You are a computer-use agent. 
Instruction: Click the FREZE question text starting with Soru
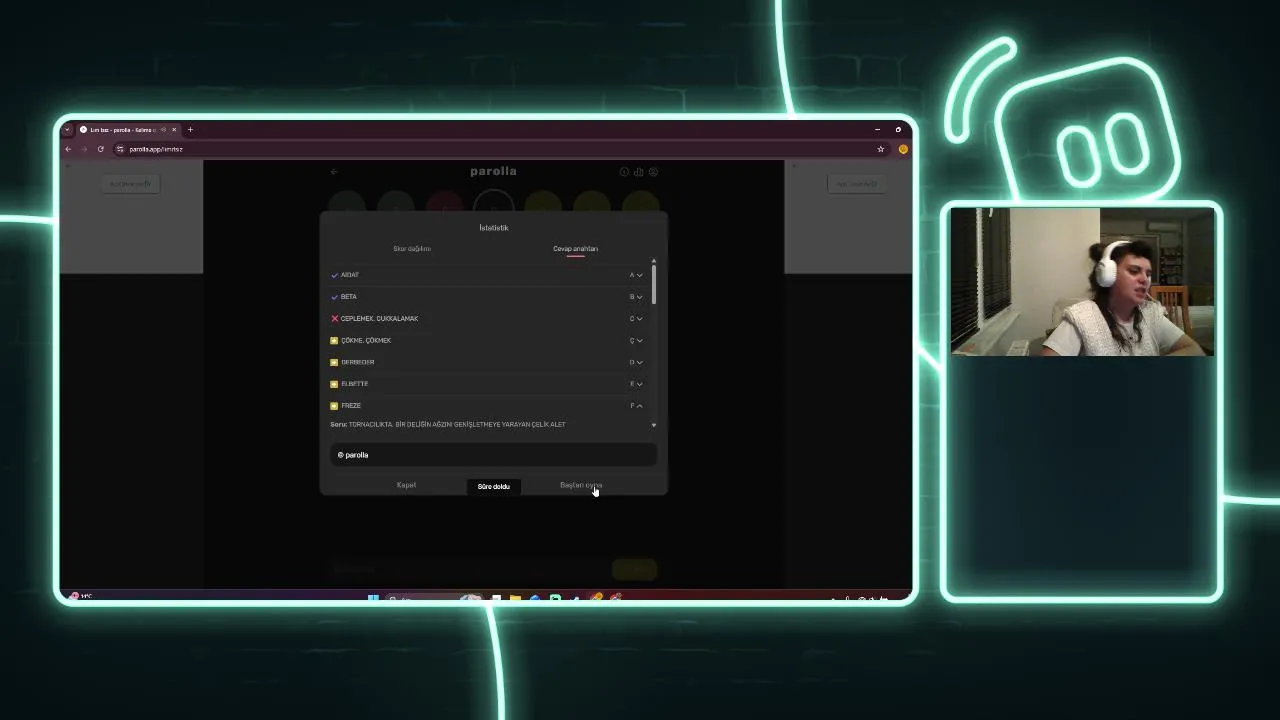pos(448,424)
